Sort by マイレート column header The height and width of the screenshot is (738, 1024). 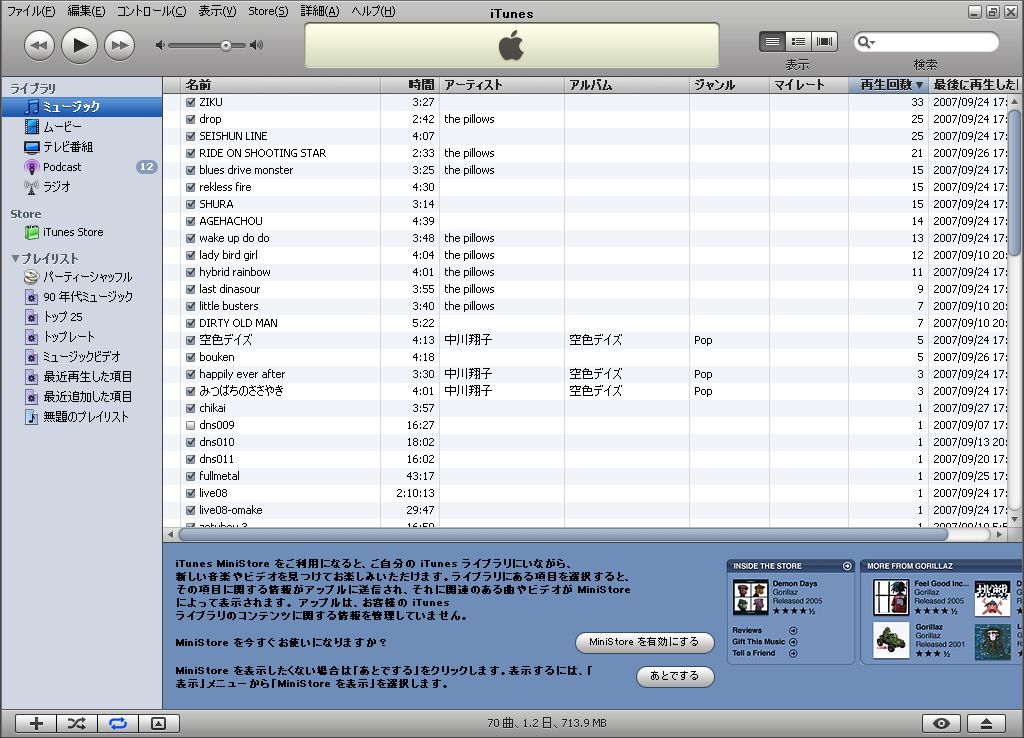pyautogui.click(x=809, y=85)
